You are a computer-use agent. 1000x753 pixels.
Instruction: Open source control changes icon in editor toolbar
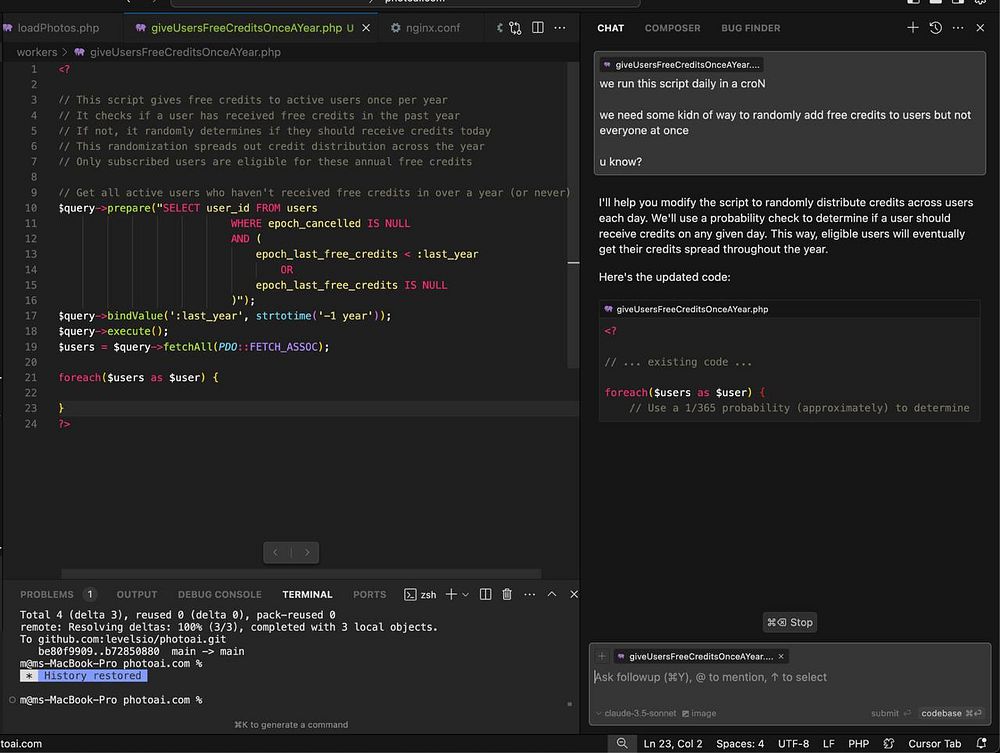515,28
